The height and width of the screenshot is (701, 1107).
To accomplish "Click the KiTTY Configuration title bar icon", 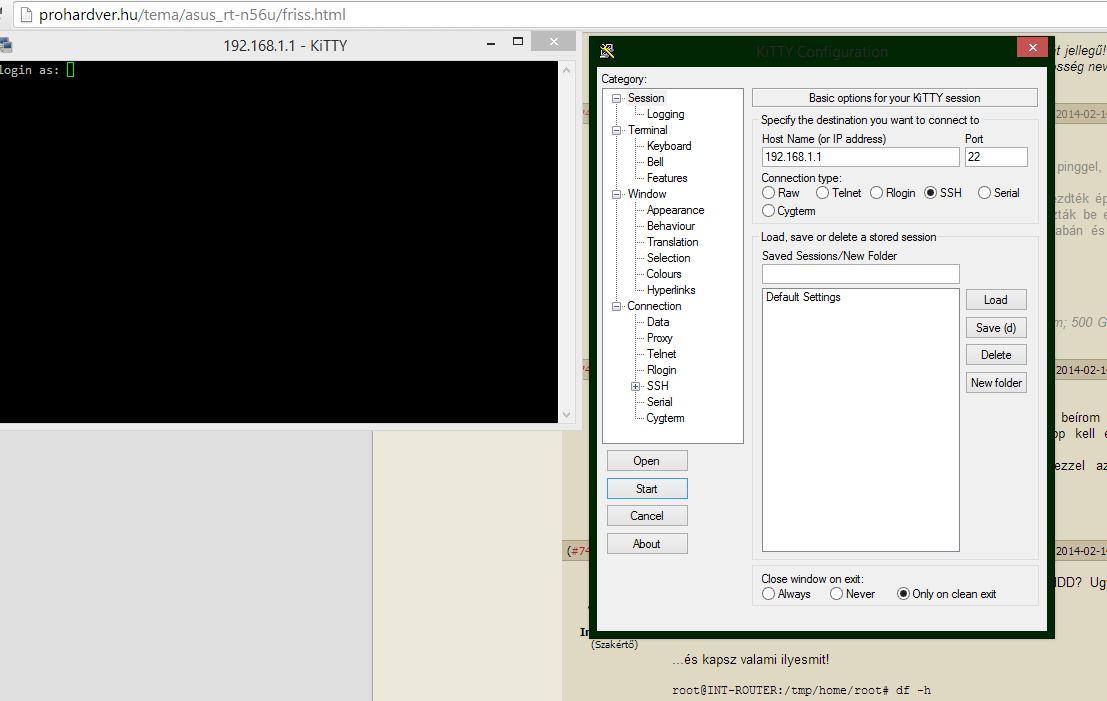I will [x=606, y=51].
